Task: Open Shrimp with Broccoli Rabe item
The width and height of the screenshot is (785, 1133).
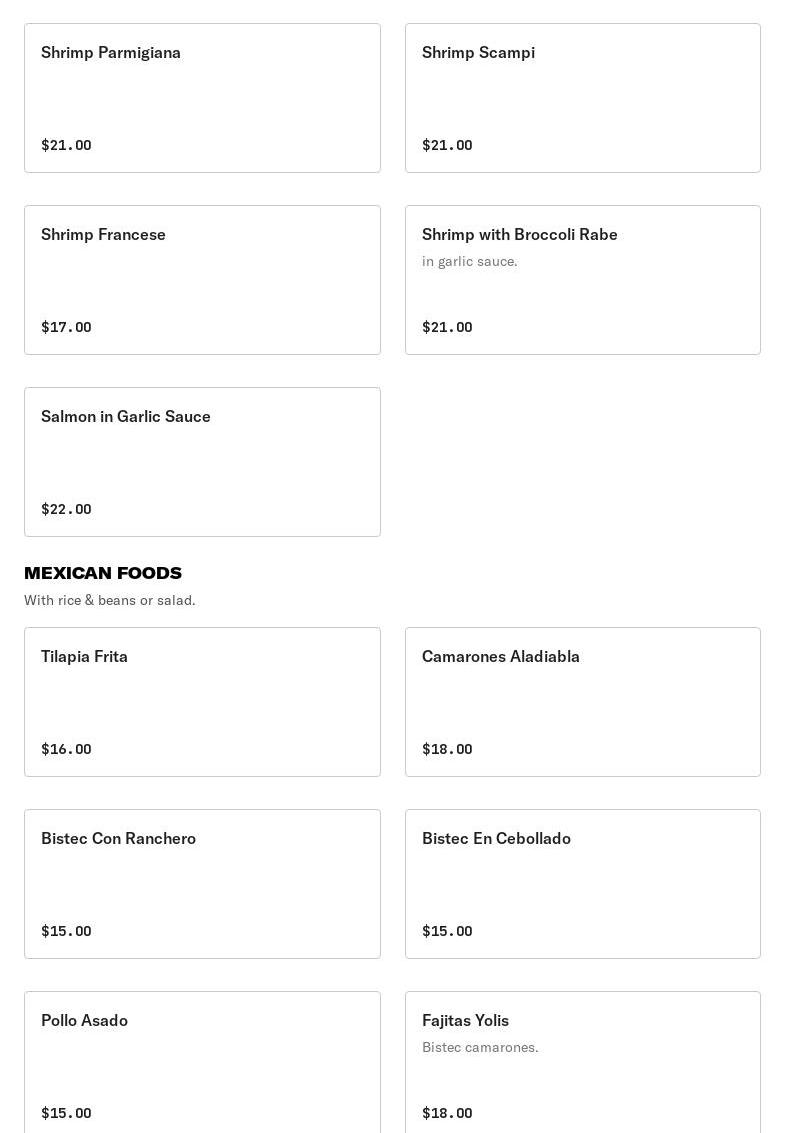Action: [582, 280]
